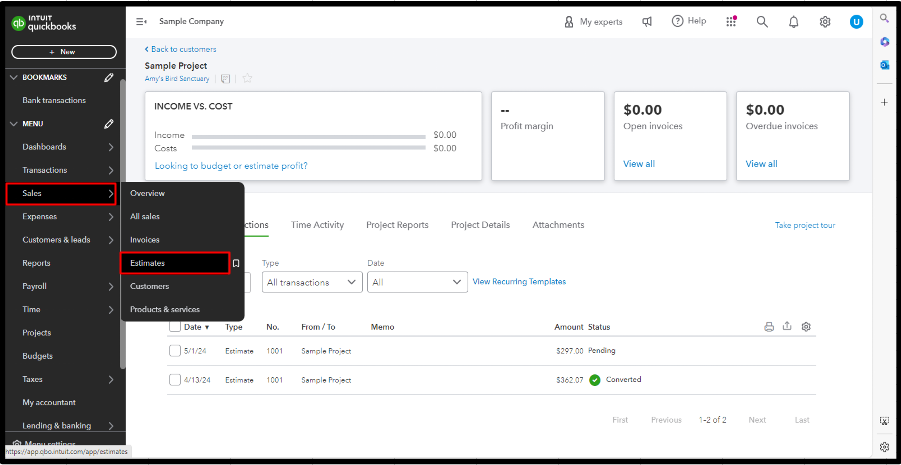Image resolution: width=901 pixels, height=465 pixels.
Task: Open the settings gear in header
Action: click(x=825, y=22)
